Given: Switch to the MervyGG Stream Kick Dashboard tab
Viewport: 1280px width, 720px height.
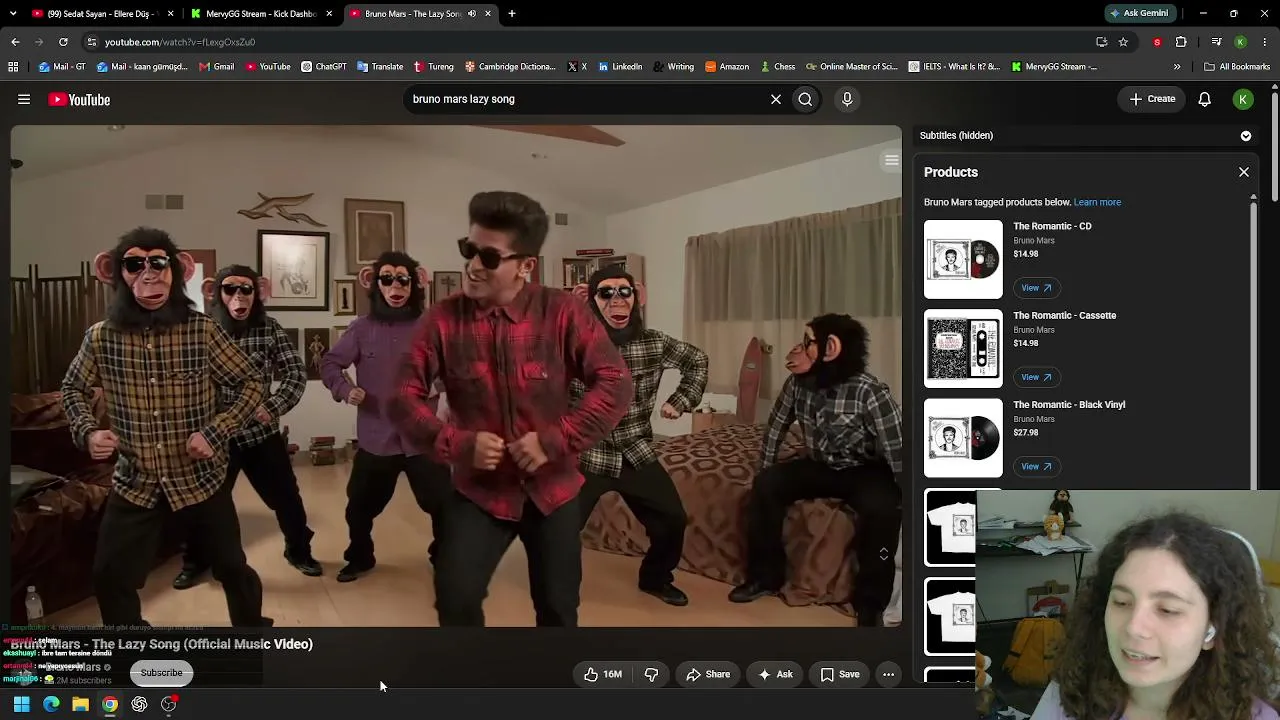Looking at the screenshot, I should point(262,14).
